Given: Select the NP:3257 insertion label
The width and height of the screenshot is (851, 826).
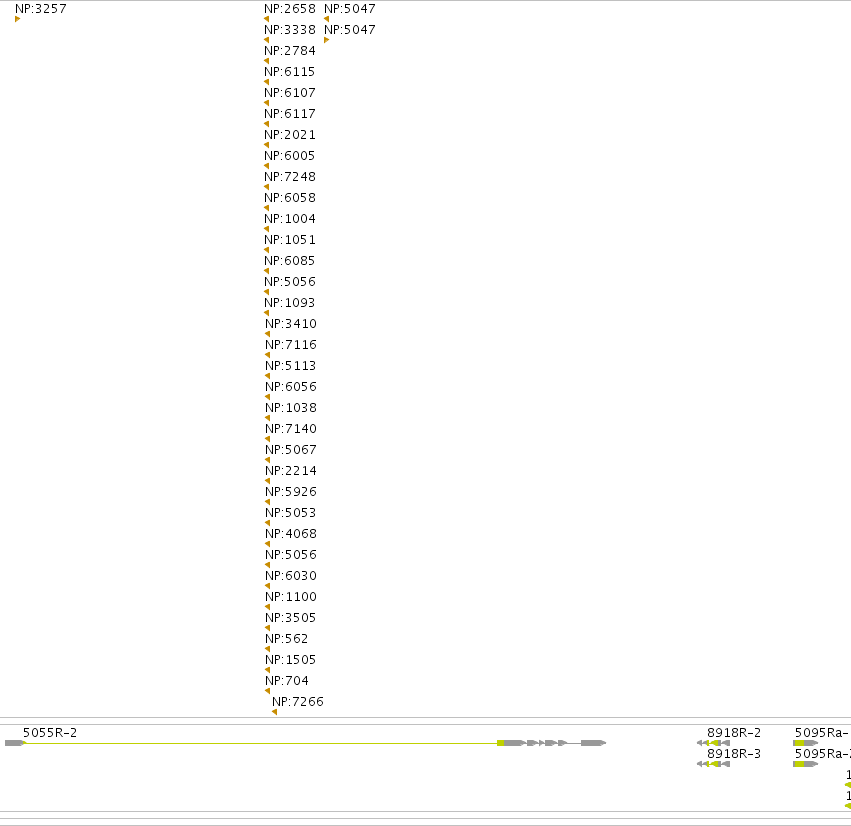Looking at the screenshot, I should point(41,9).
